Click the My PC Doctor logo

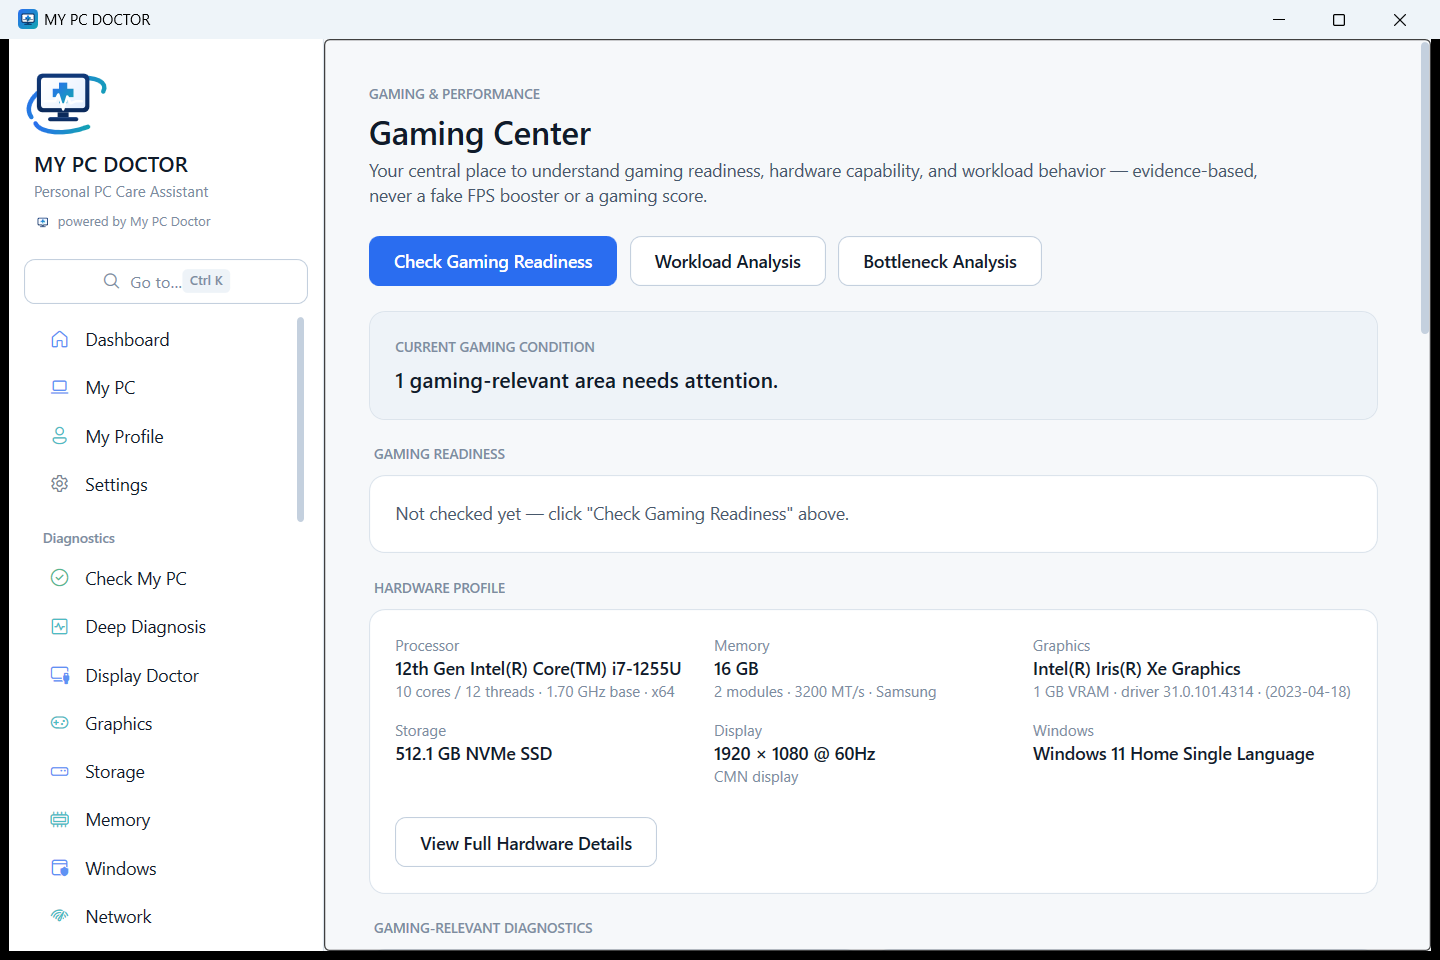pyautogui.click(x=66, y=103)
